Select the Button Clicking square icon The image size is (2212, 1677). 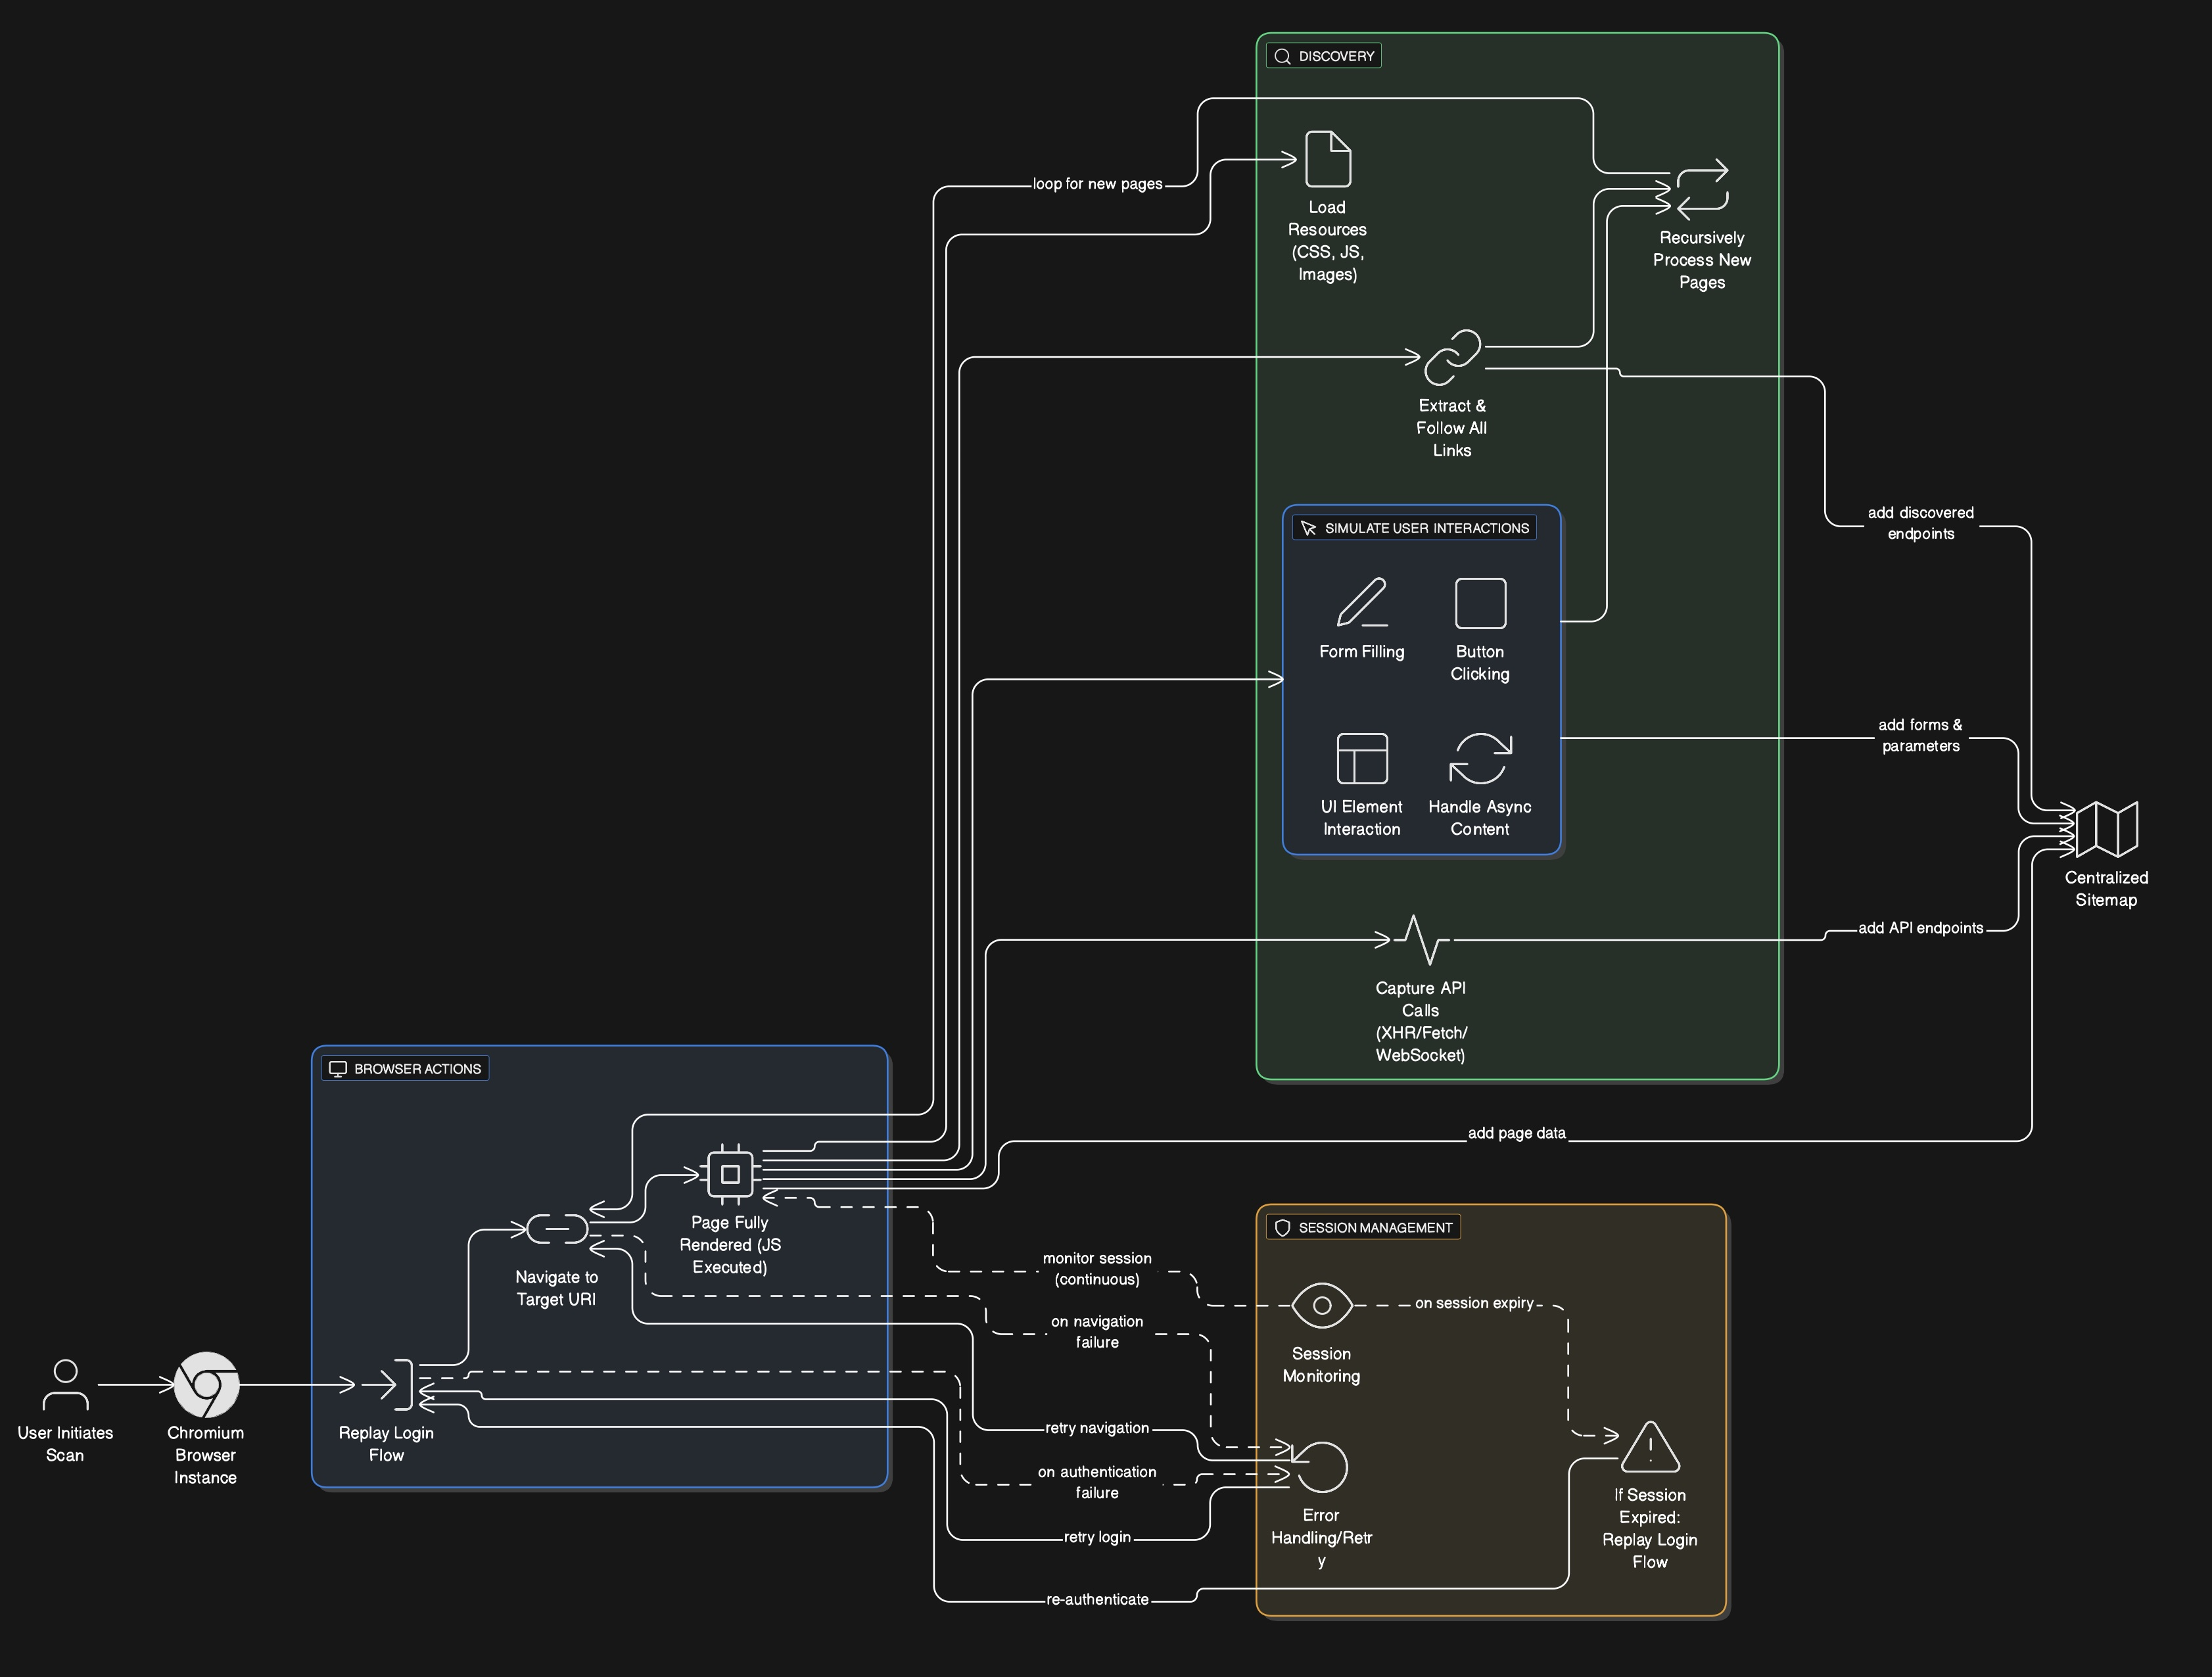point(1480,603)
